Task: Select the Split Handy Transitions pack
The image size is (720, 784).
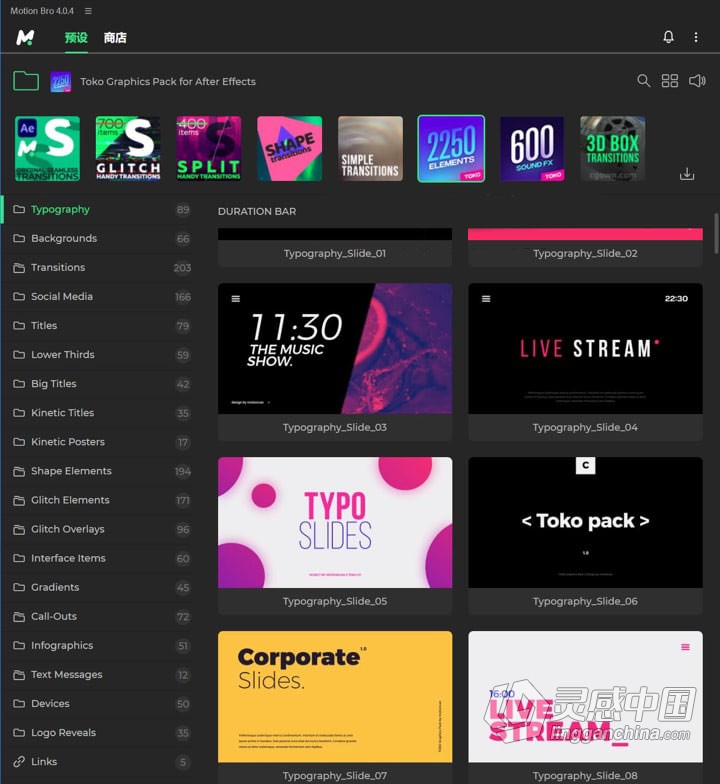Action: [x=208, y=148]
